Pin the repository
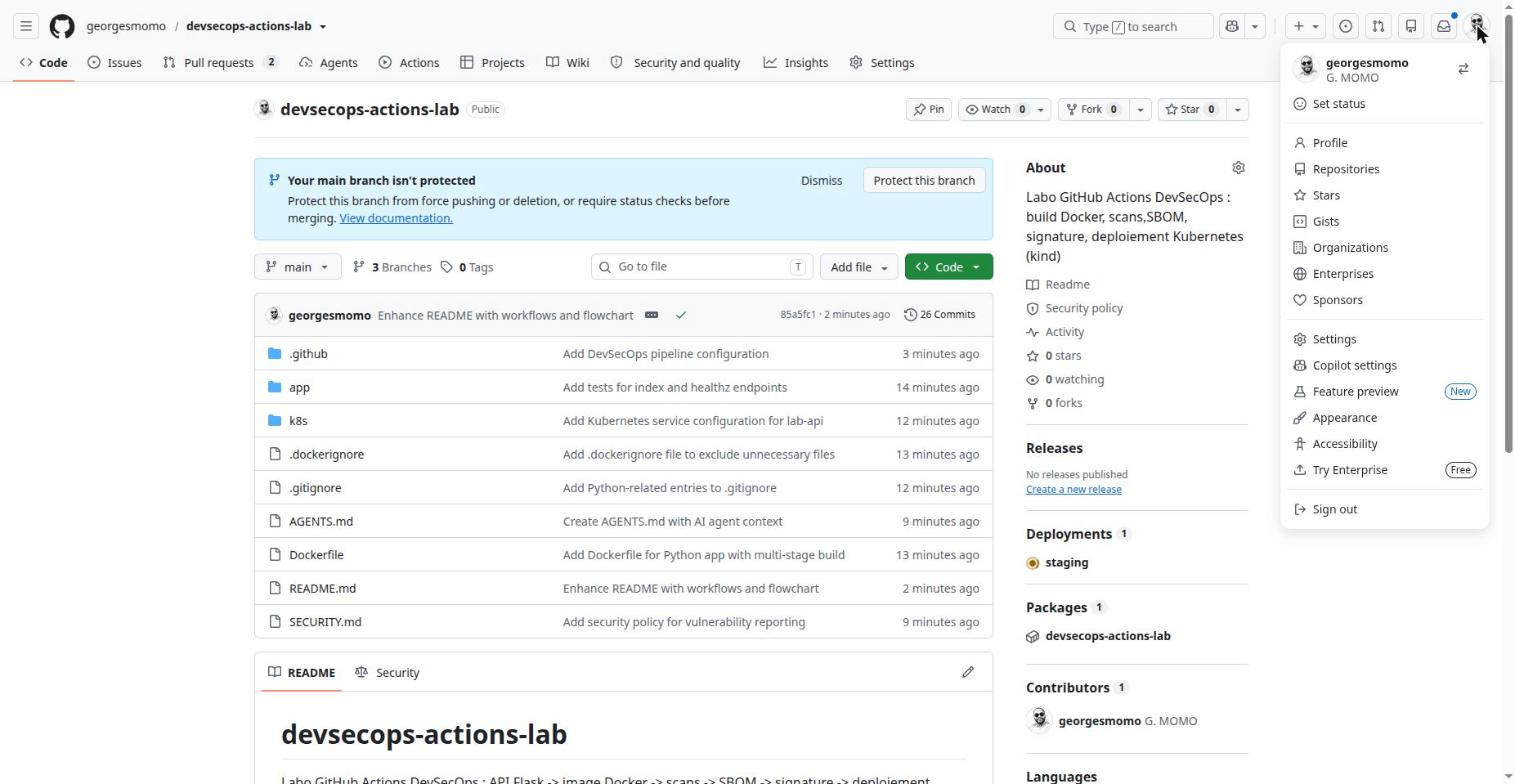Viewport: 1515px width, 784px height. click(x=928, y=109)
